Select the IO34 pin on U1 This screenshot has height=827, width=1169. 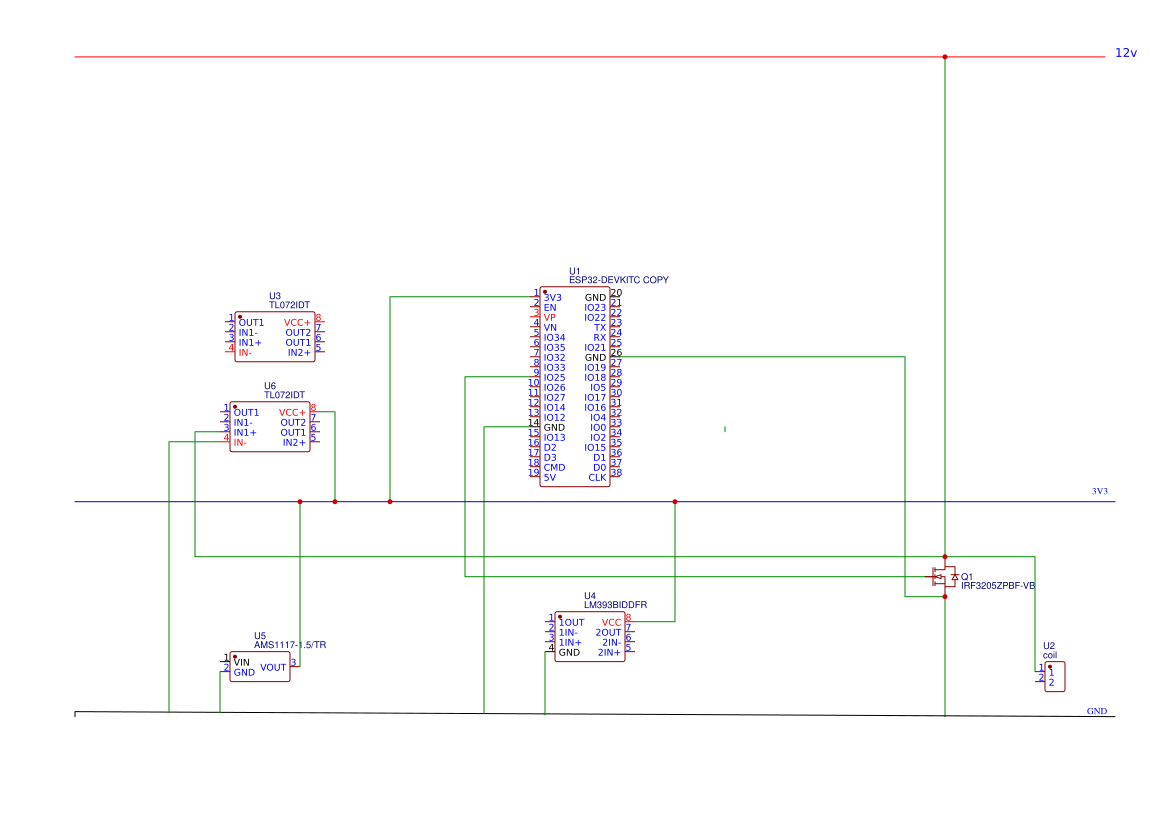[x=554, y=338]
